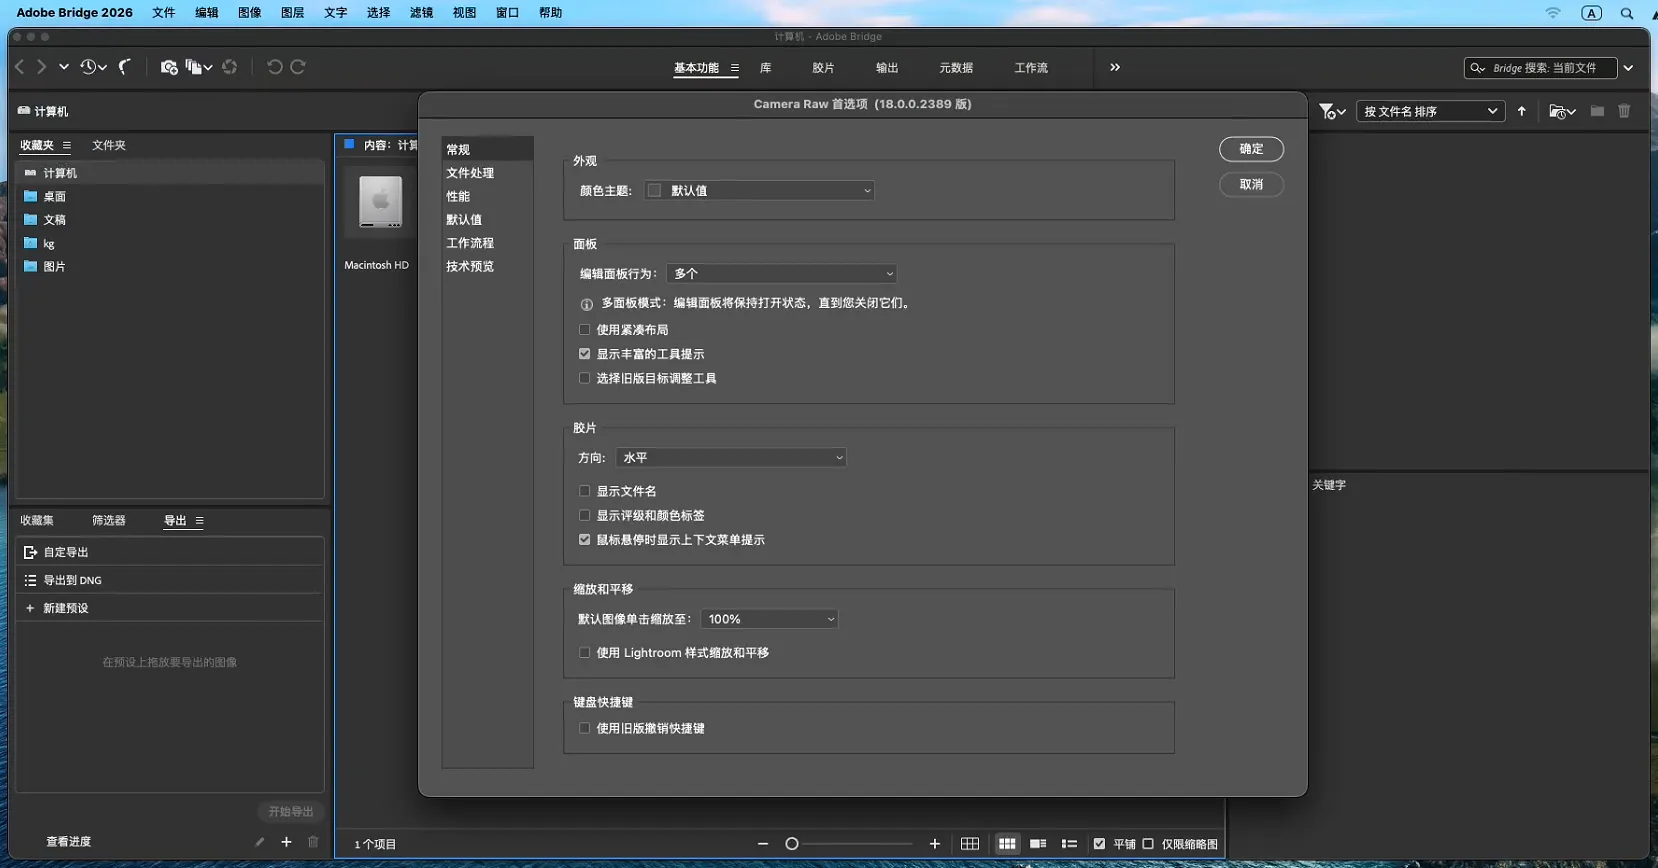Click the 取消 button
The image size is (1658, 868).
(1251, 185)
